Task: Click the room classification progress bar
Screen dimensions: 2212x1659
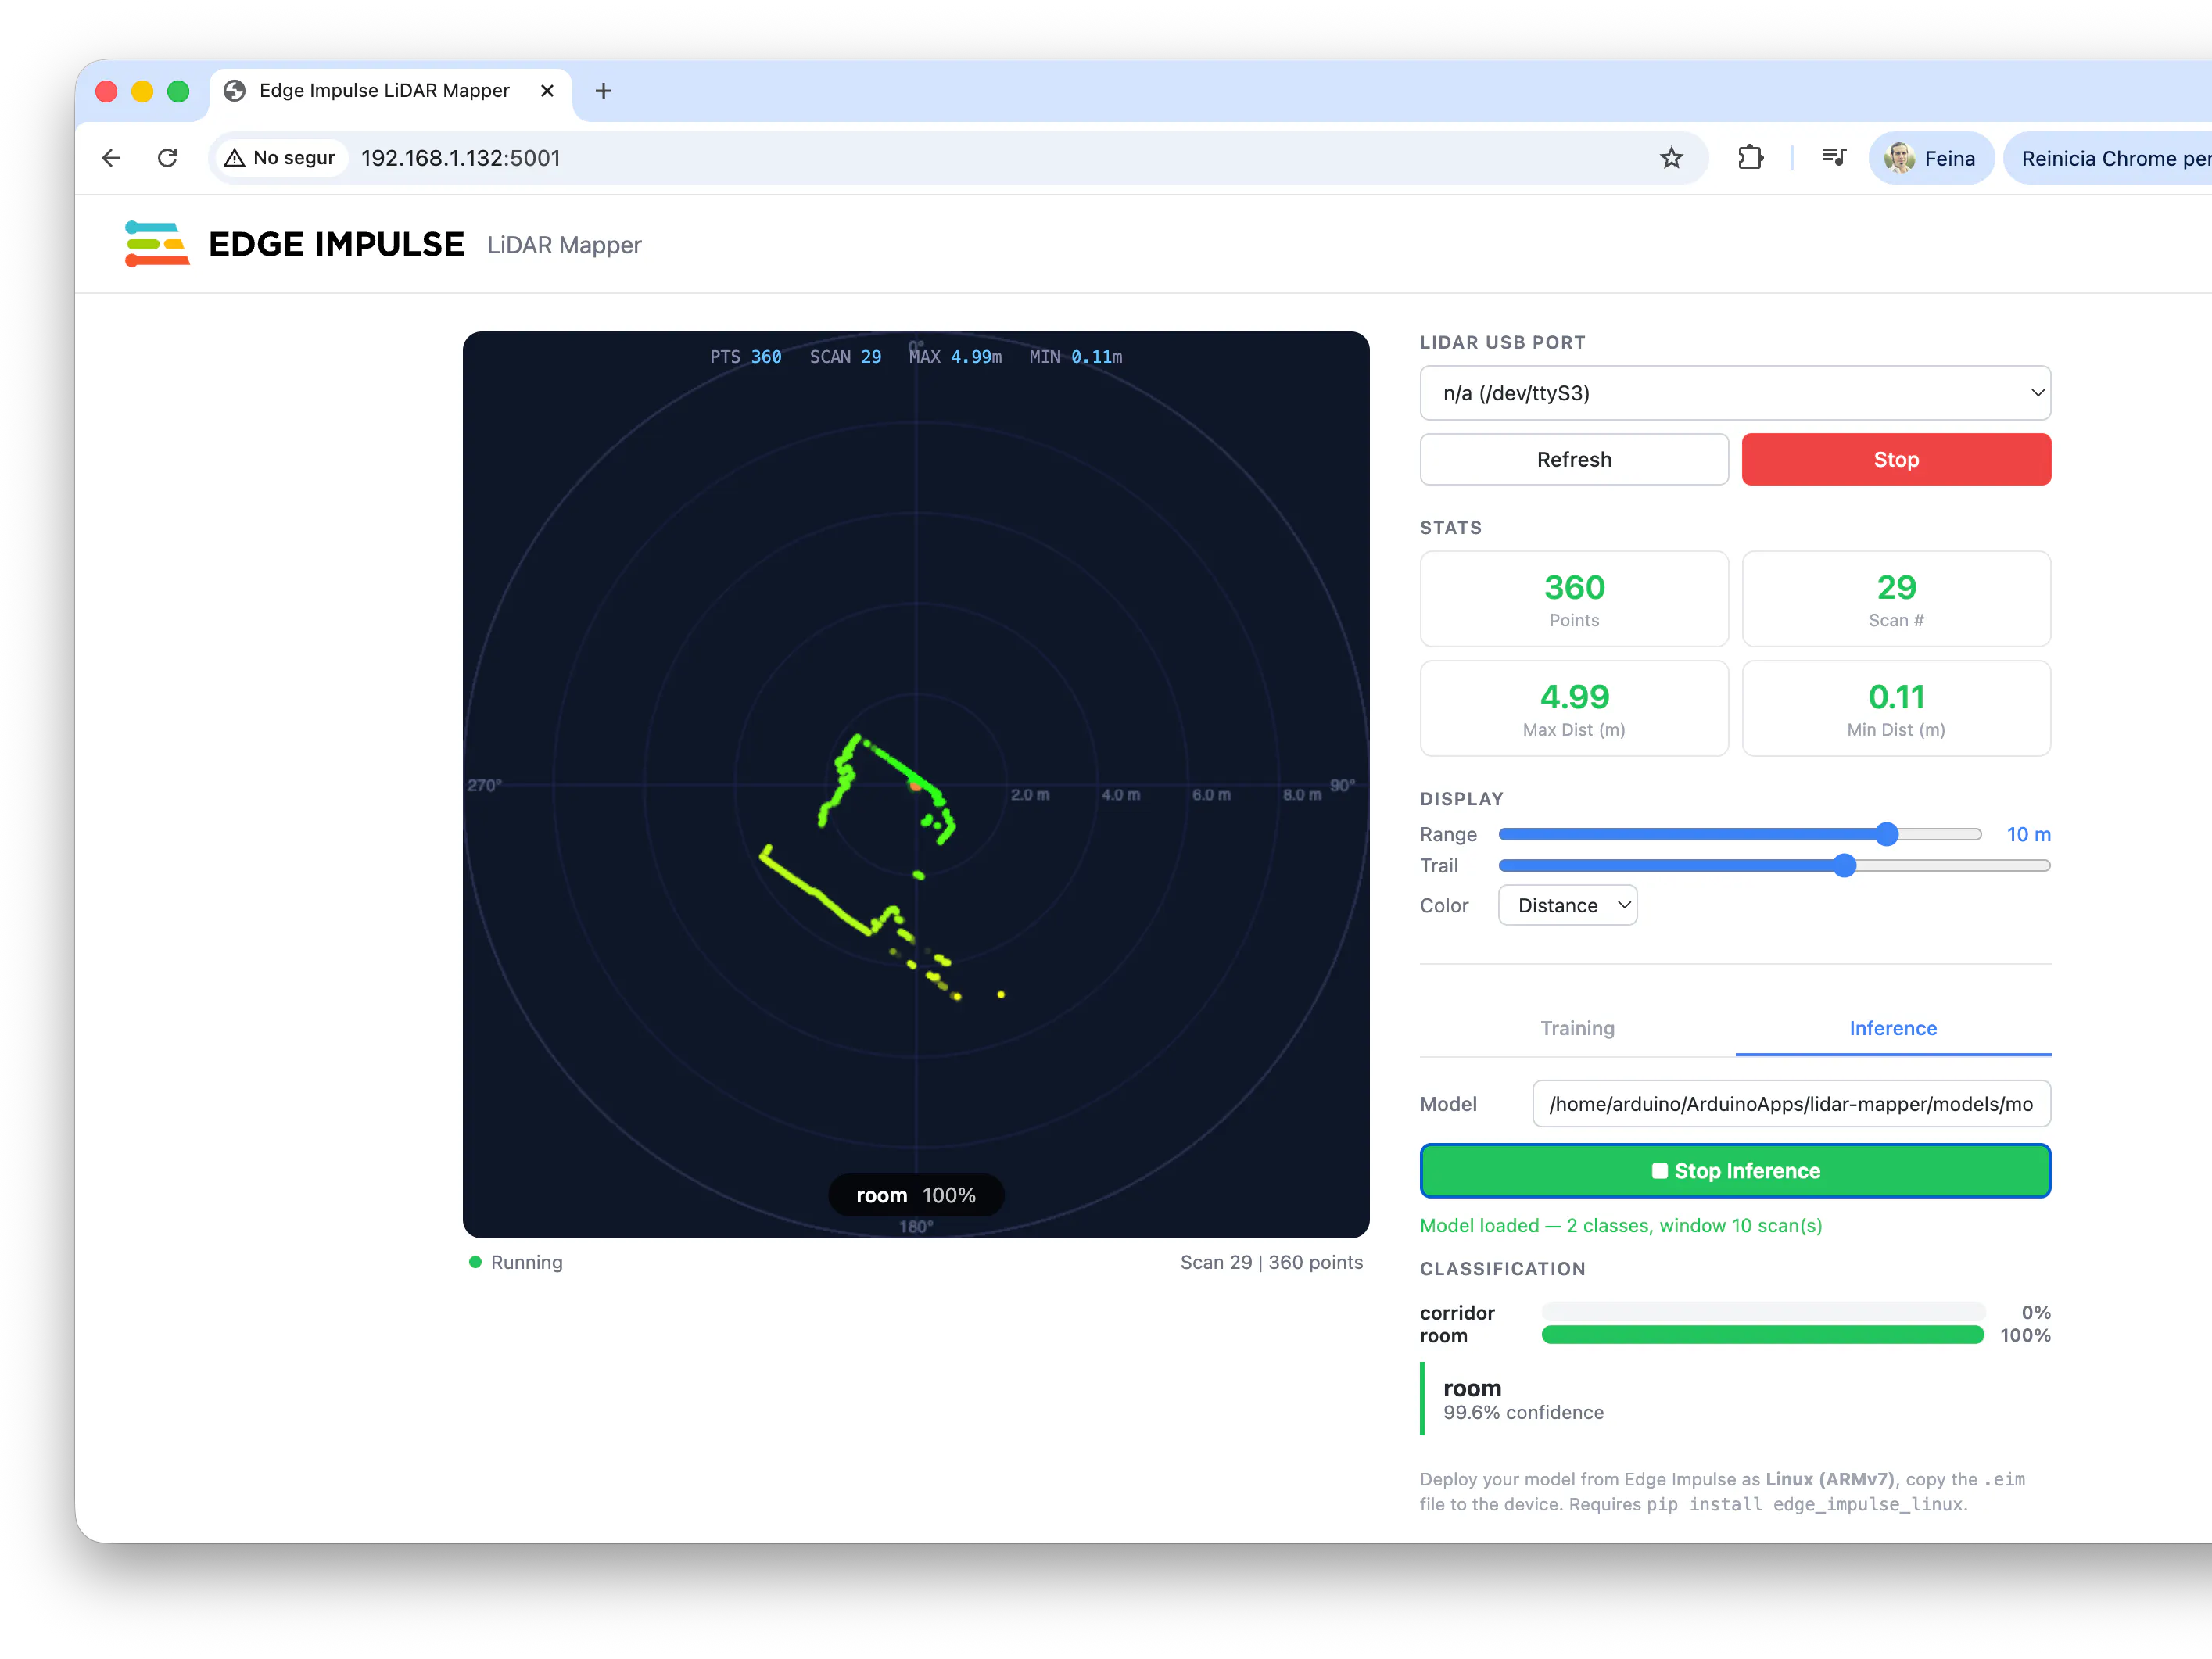Action: point(1762,1335)
